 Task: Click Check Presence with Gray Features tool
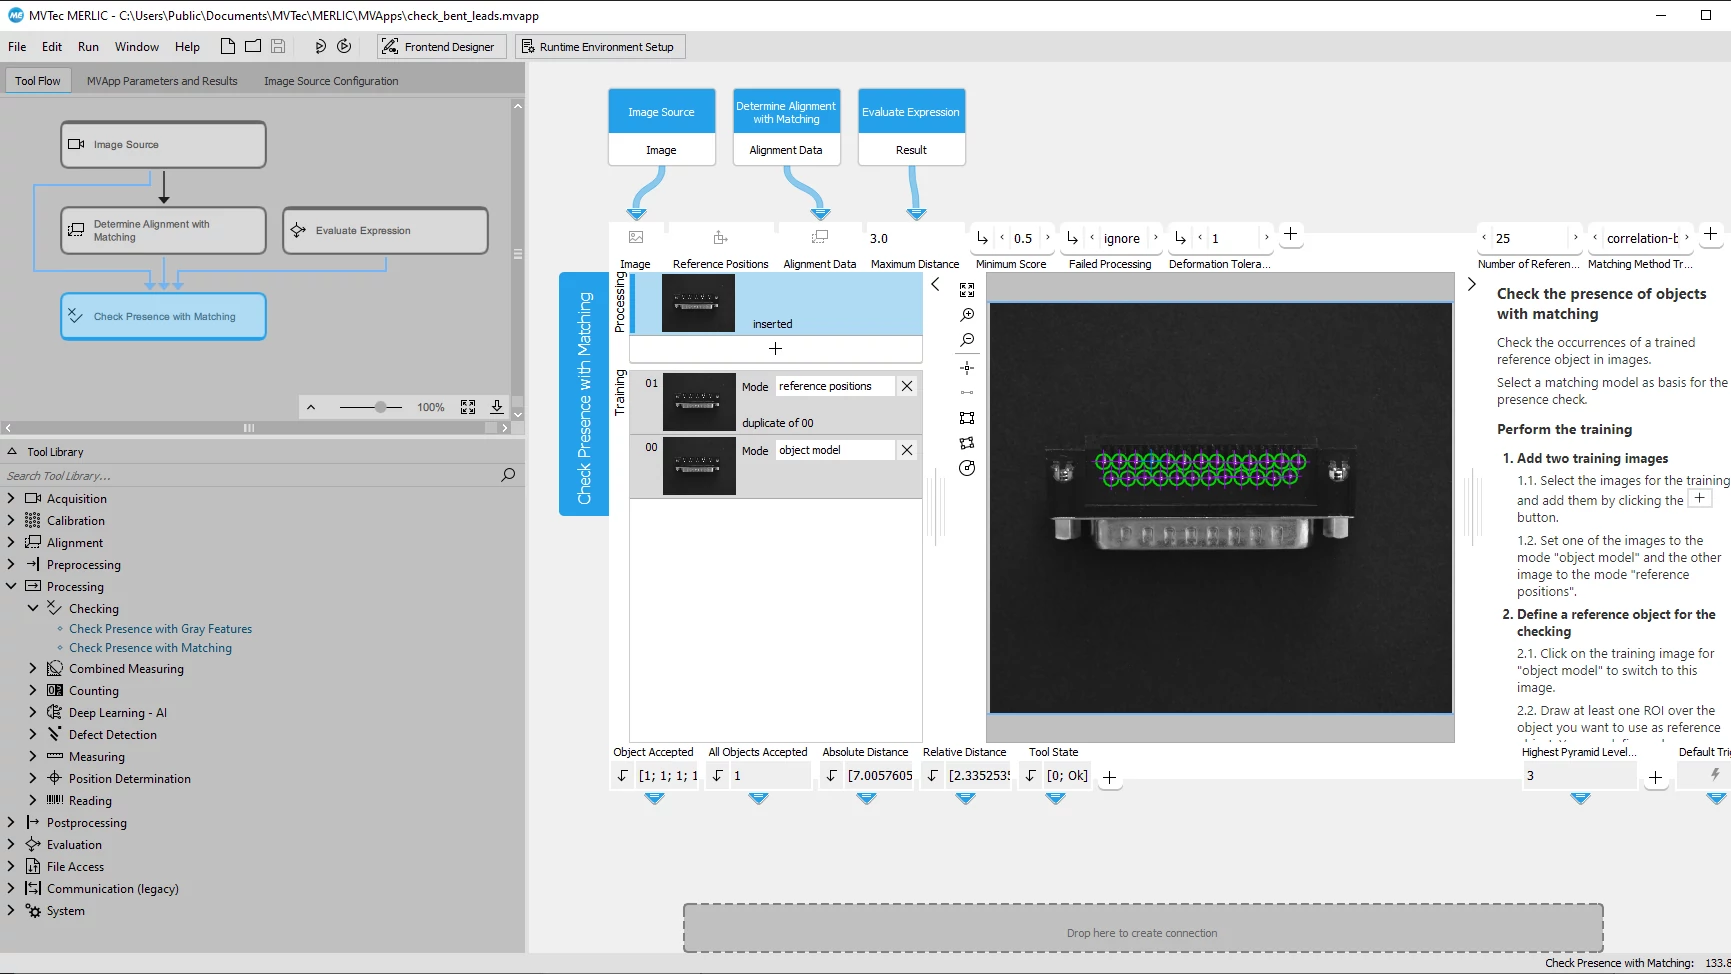[161, 629]
